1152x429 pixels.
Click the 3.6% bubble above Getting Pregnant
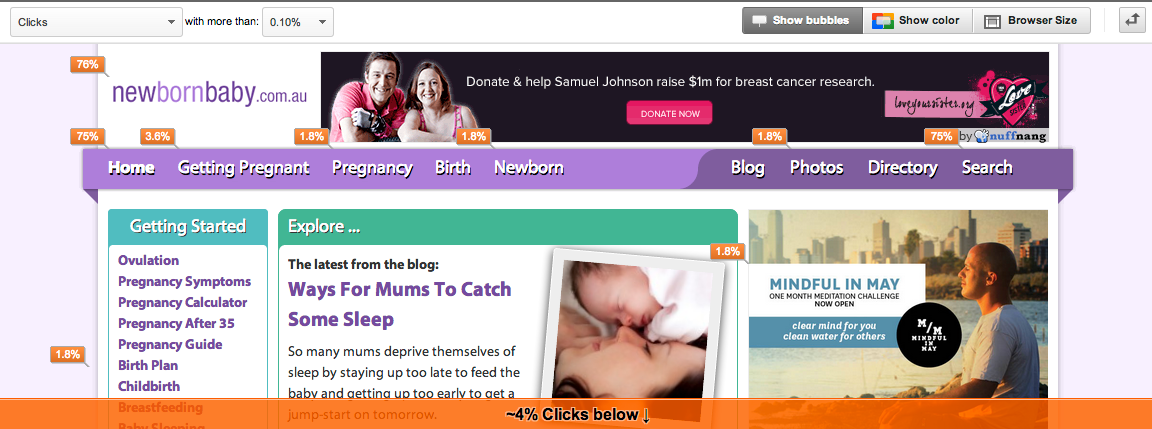coord(157,136)
